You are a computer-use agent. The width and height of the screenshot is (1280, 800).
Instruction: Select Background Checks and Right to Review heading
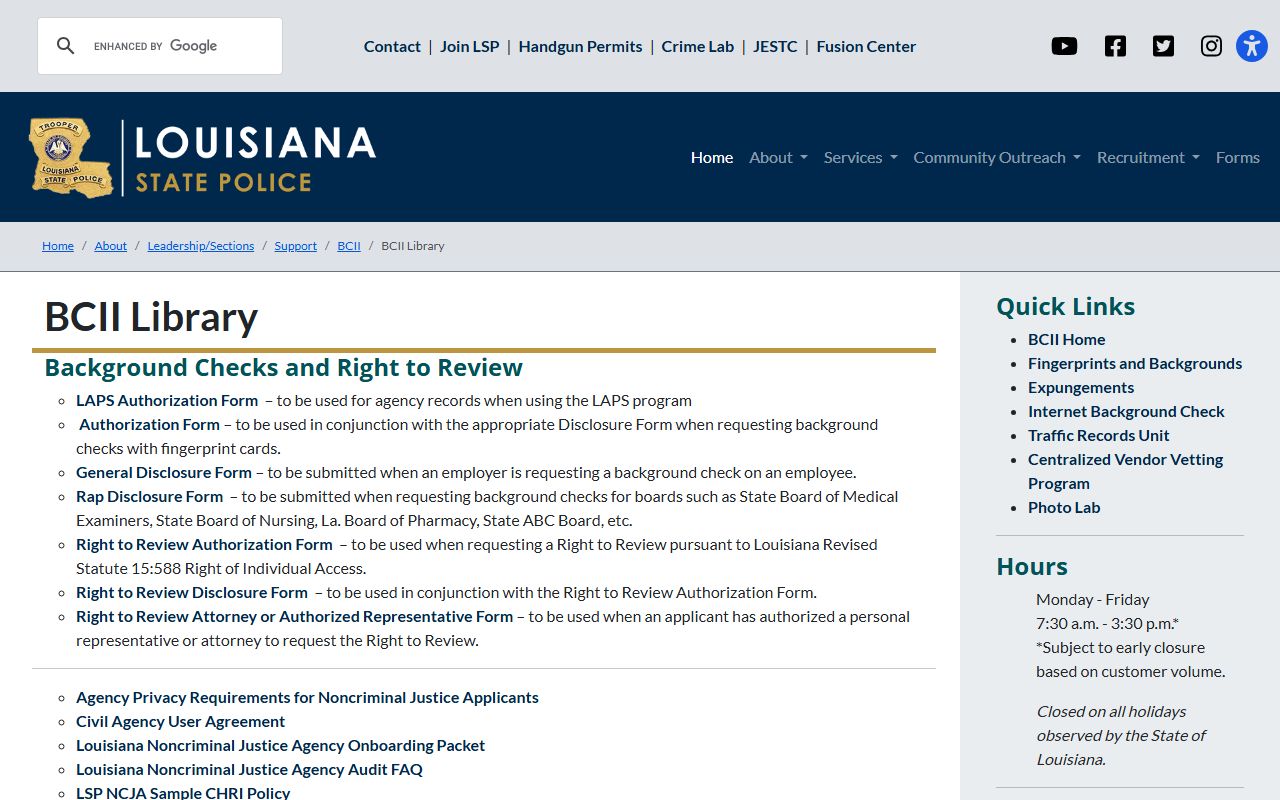tap(283, 367)
